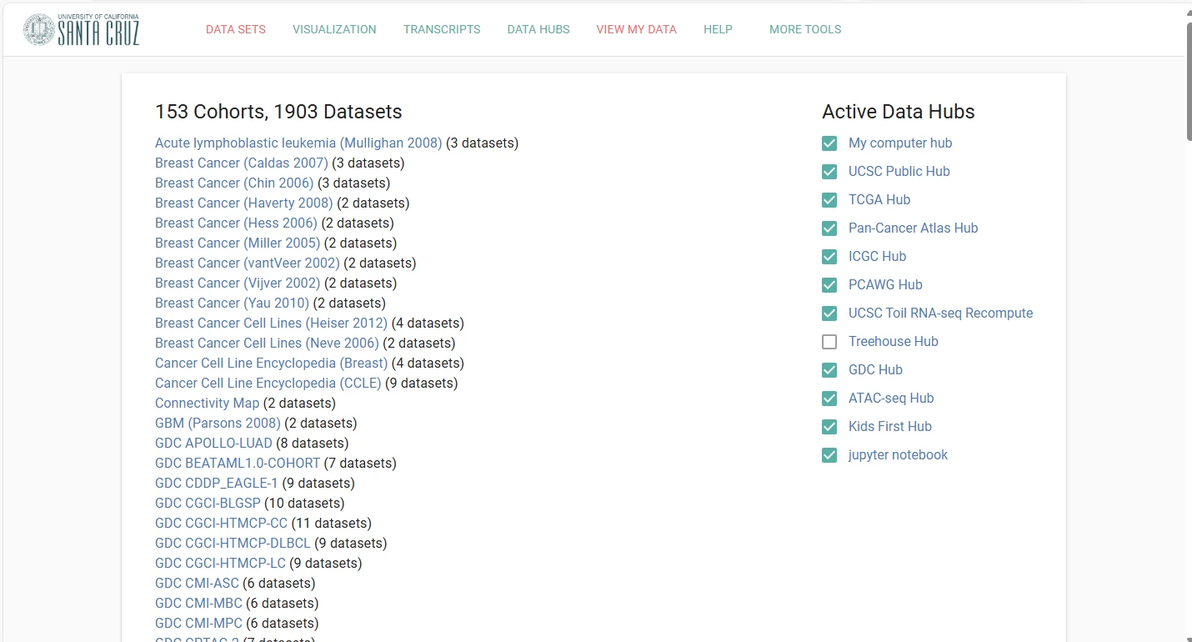The height and width of the screenshot is (642, 1192).
Task: Open the Cancer Cell Line Encyclopedia (CCLE) cohort
Action: (268, 383)
